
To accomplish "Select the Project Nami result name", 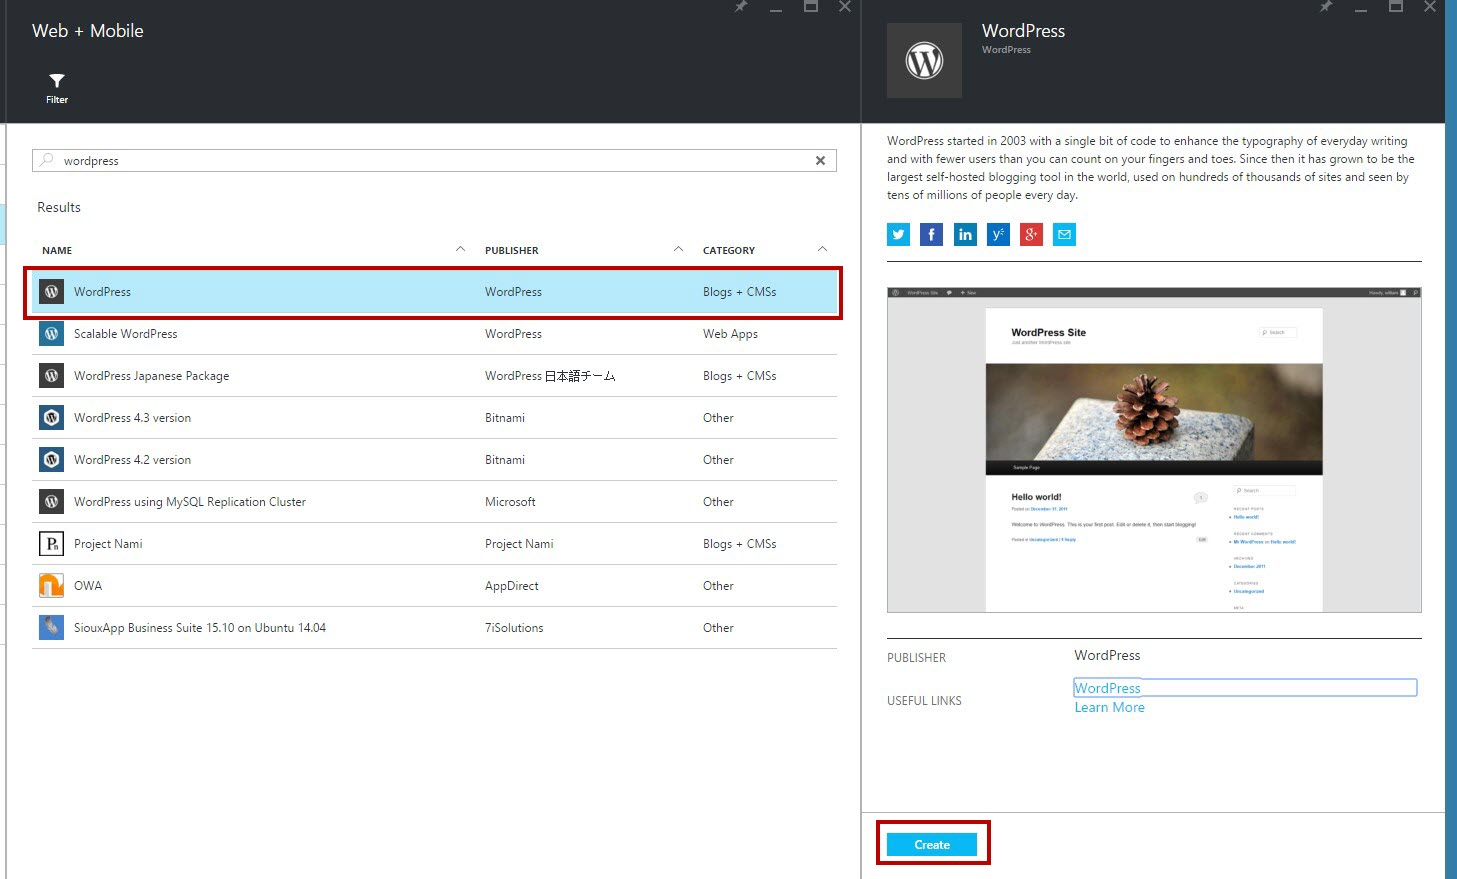I will (108, 544).
